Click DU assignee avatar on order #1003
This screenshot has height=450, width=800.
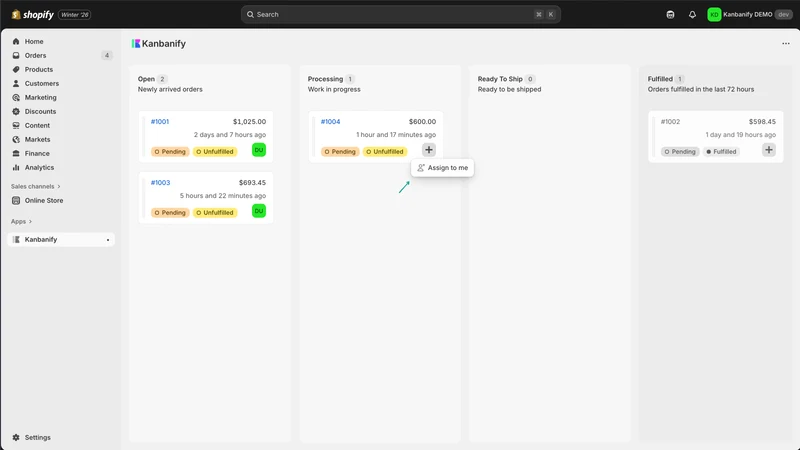coord(259,211)
